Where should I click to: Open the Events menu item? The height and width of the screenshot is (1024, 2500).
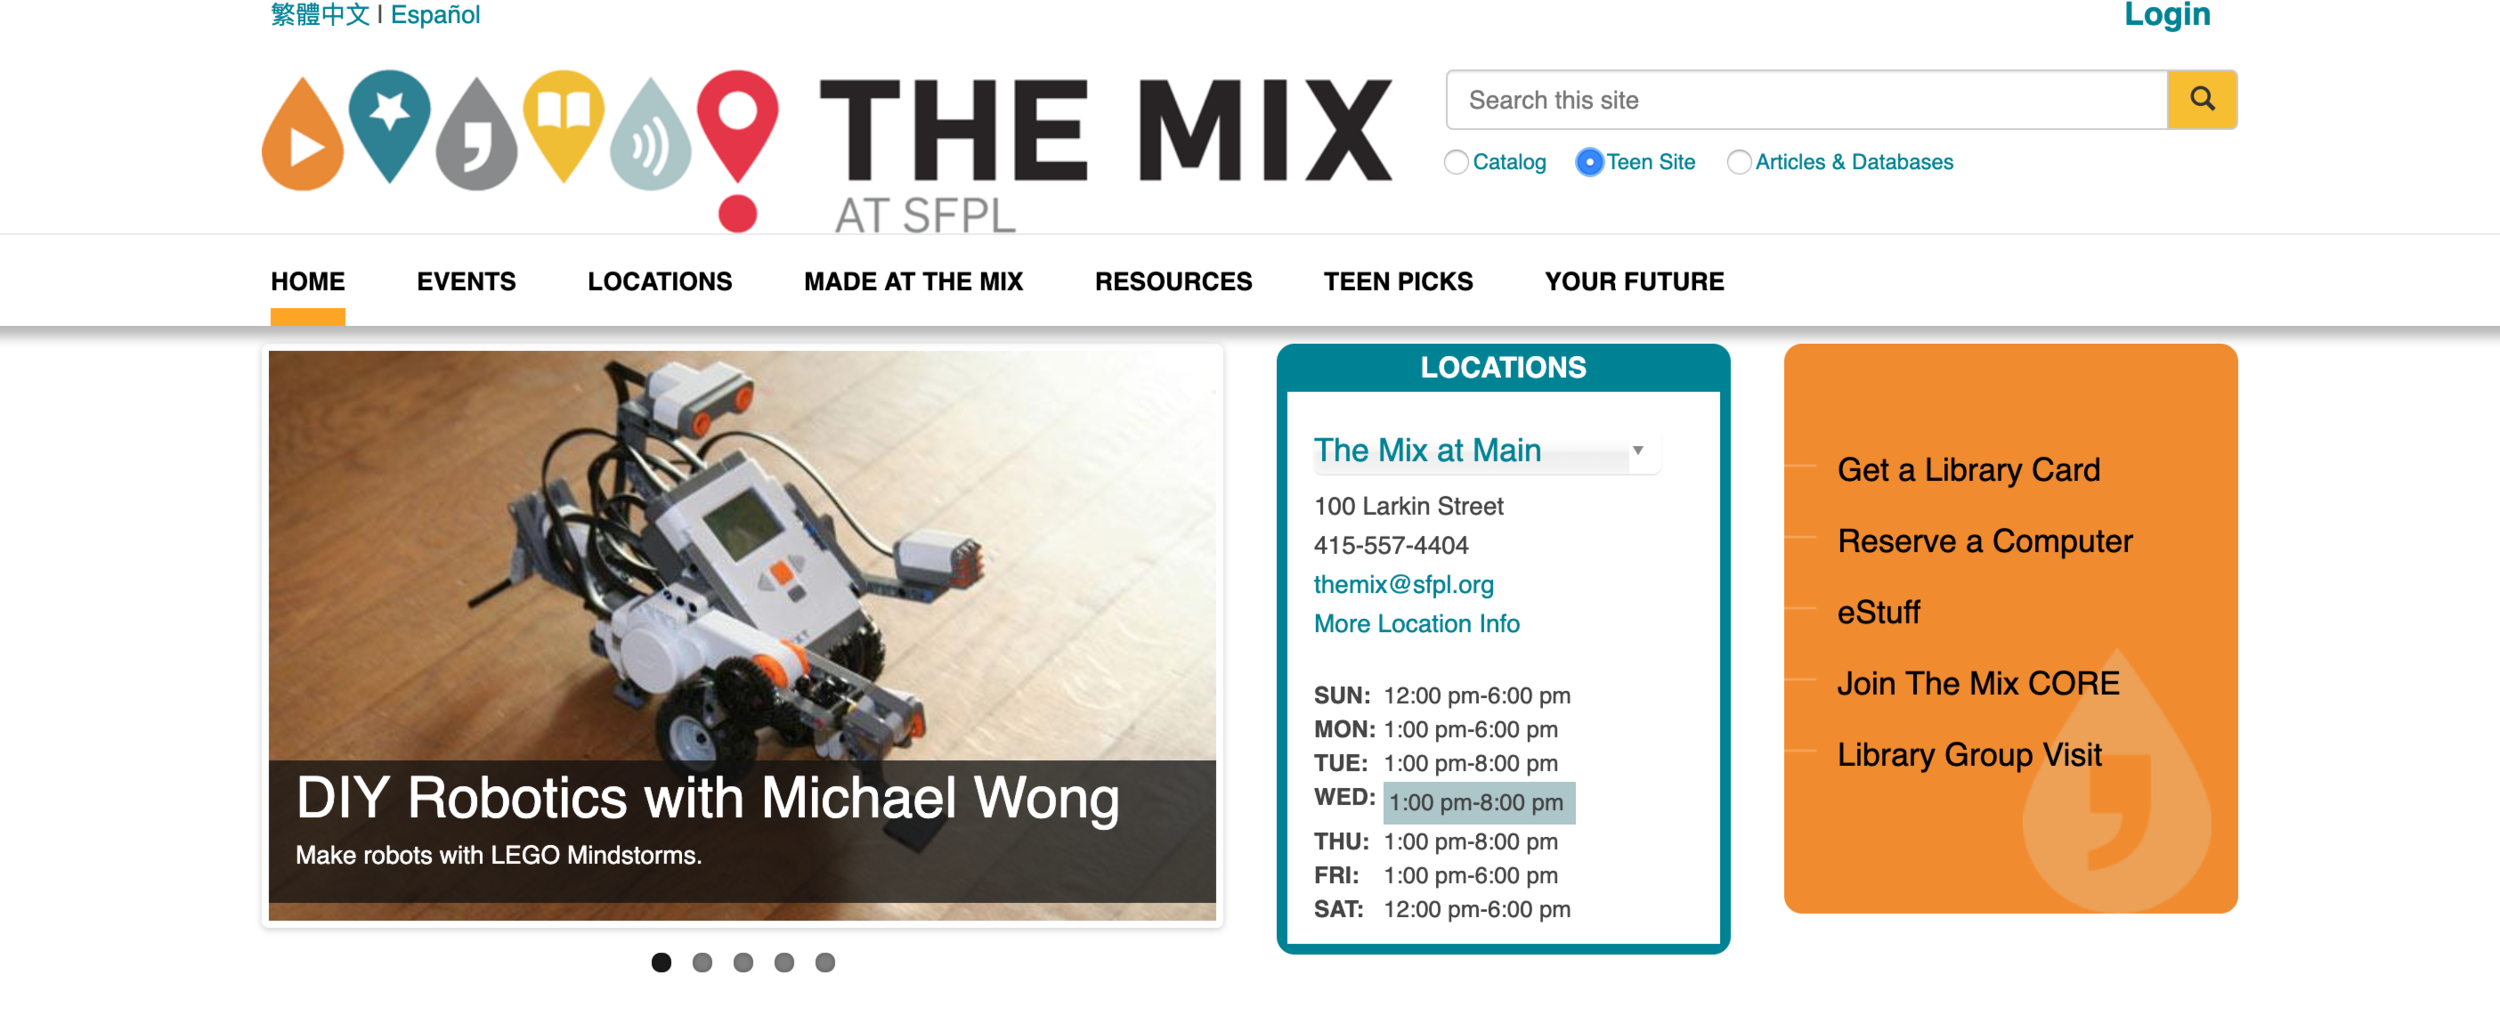coord(466,282)
